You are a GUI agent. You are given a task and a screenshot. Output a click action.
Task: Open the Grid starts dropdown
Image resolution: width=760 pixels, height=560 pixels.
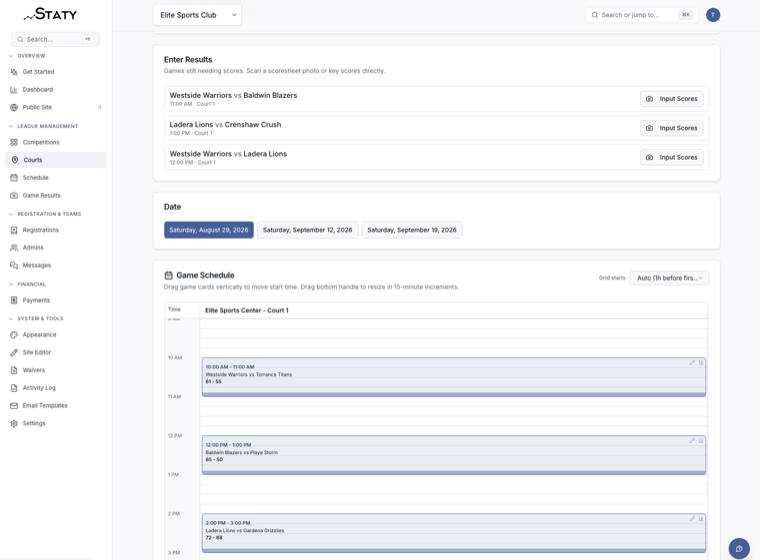coord(669,278)
